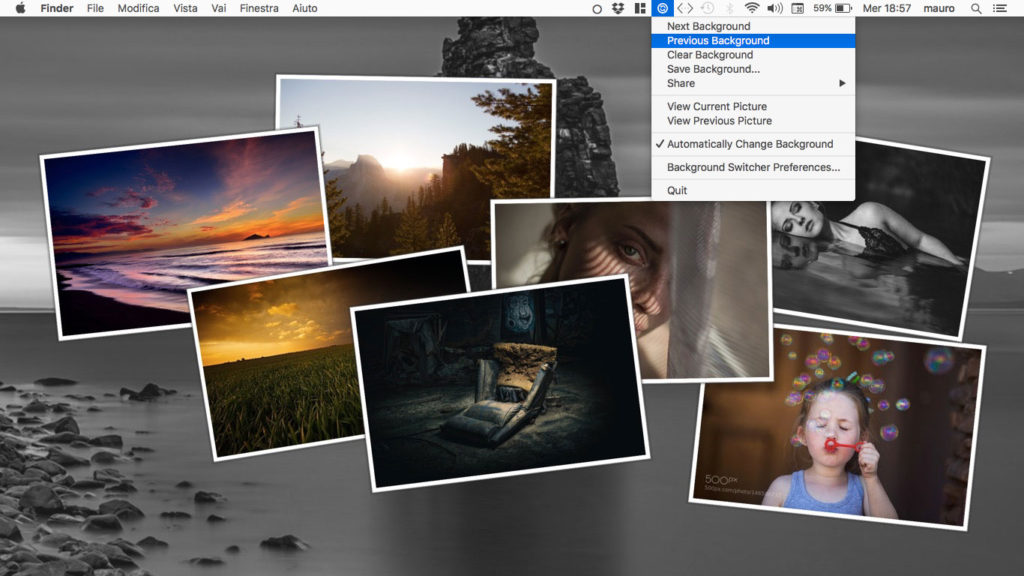Open the volume control icon

click(x=774, y=8)
